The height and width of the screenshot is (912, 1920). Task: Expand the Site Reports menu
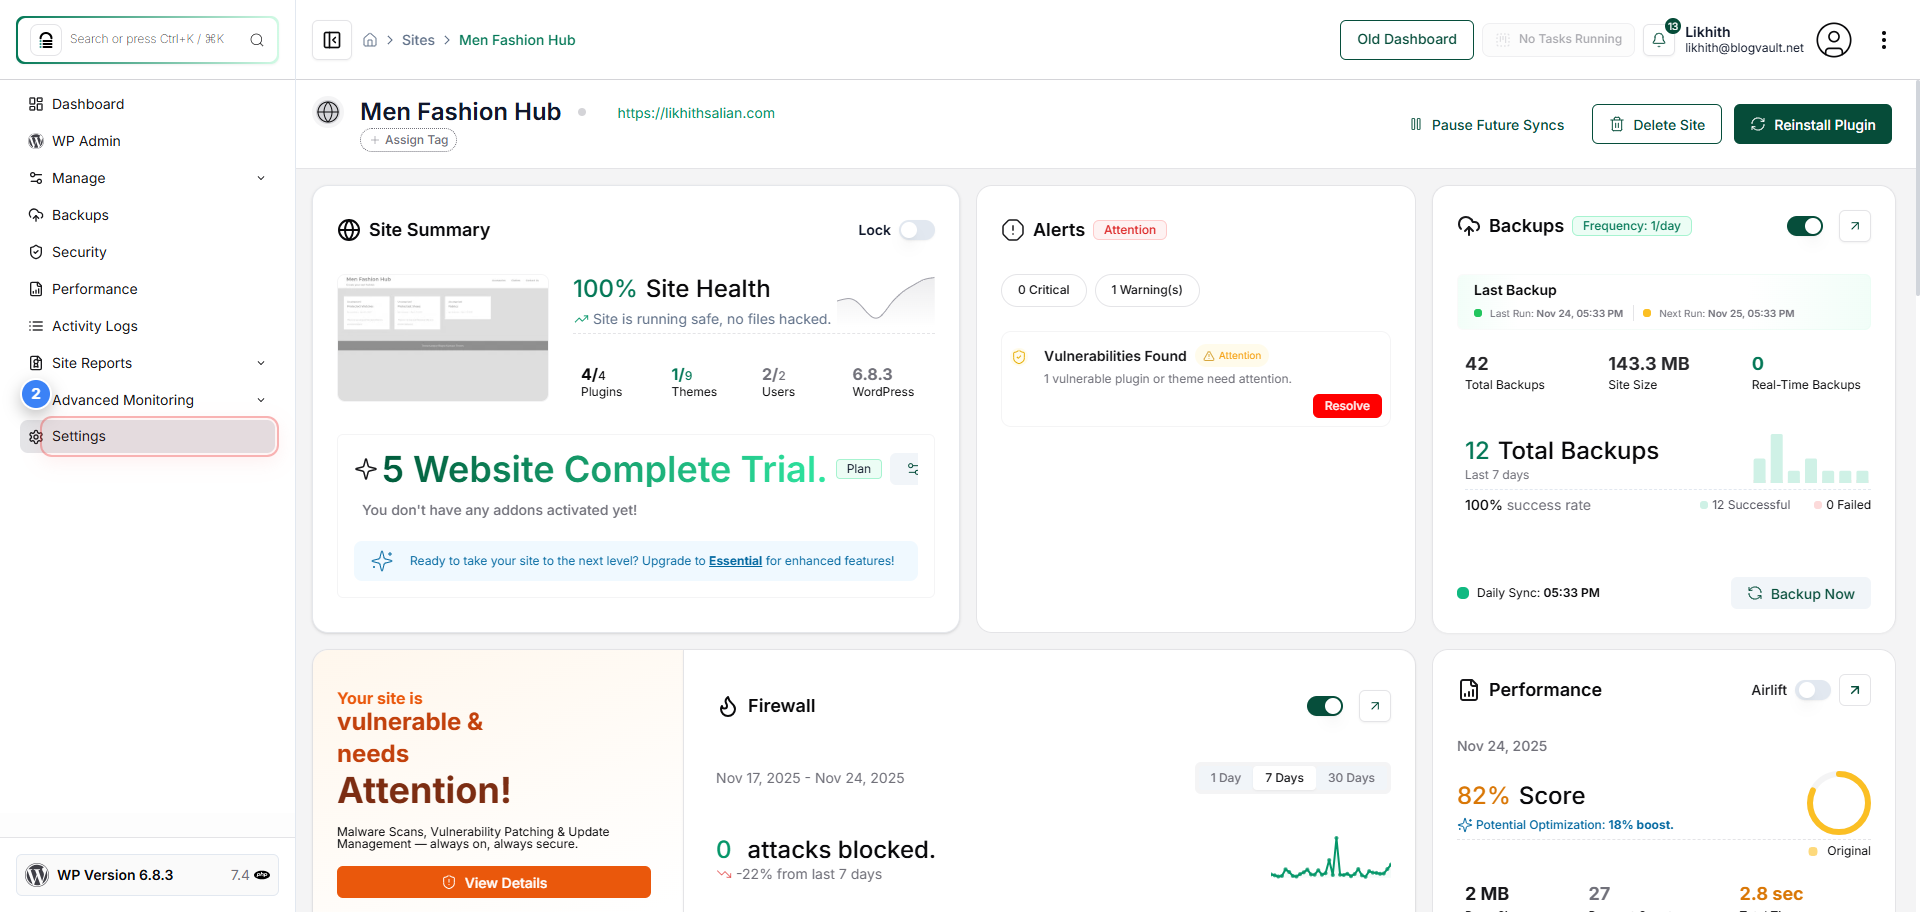(148, 363)
